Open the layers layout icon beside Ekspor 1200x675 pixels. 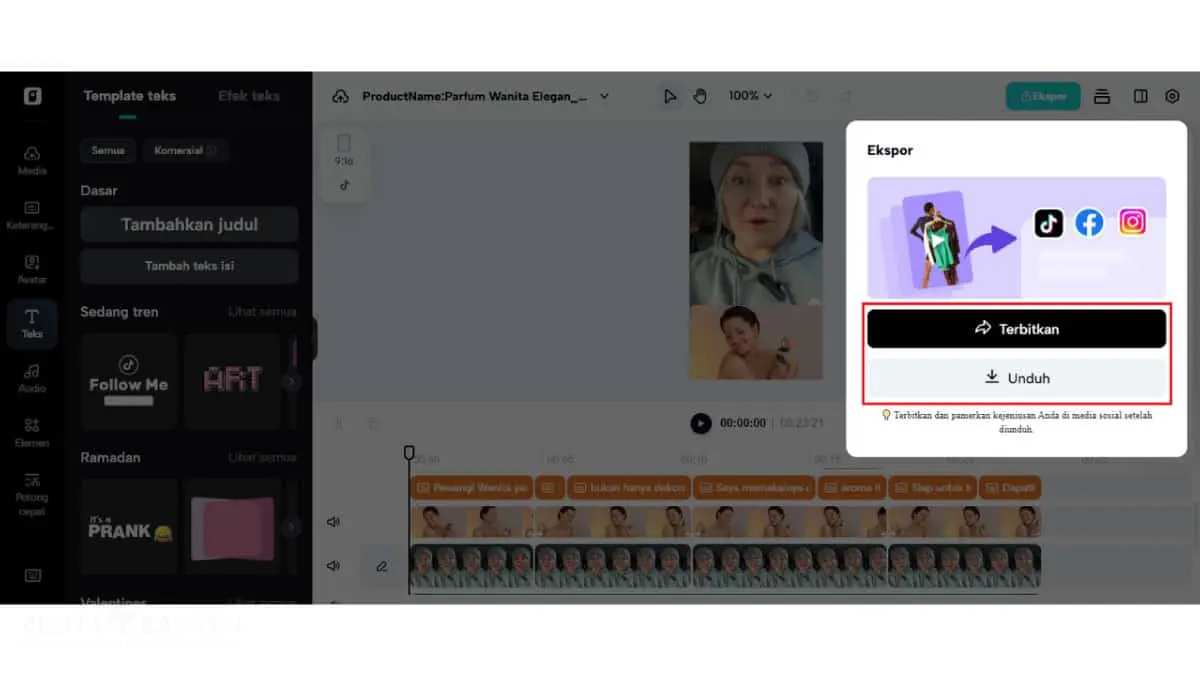pyautogui.click(x=1102, y=96)
